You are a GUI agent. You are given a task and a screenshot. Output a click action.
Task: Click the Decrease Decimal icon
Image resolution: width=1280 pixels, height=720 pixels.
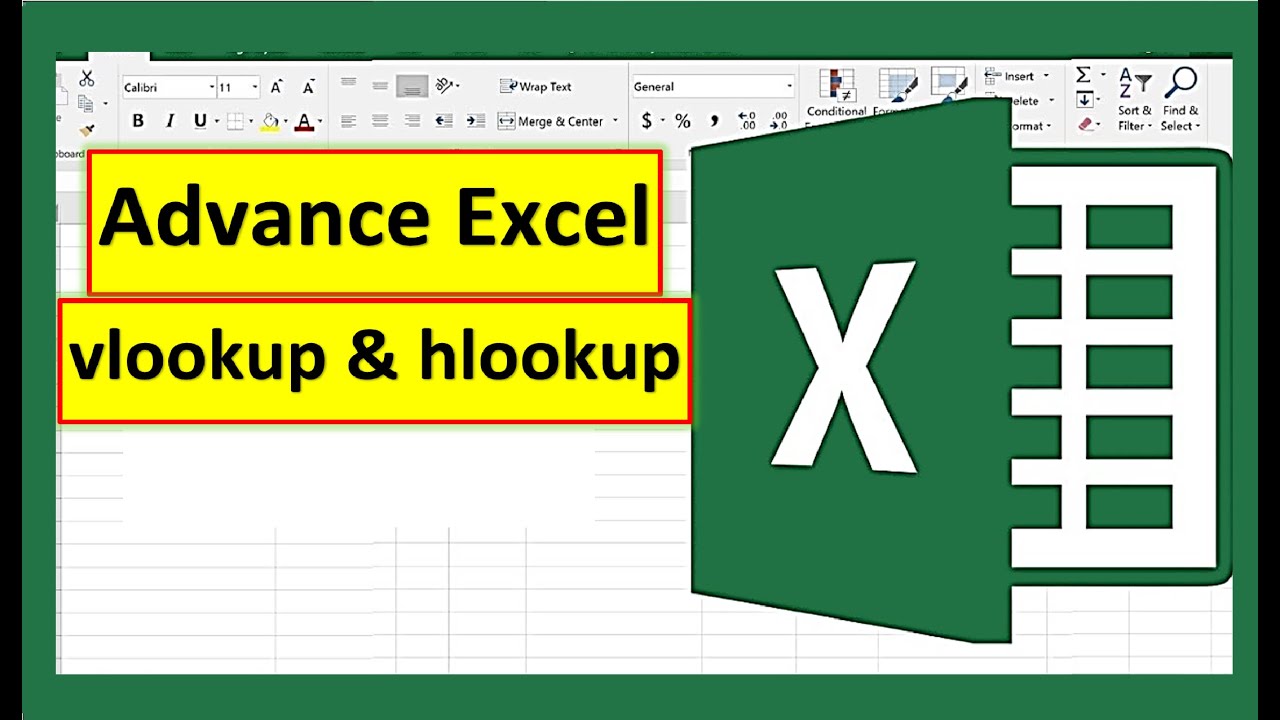point(779,121)
